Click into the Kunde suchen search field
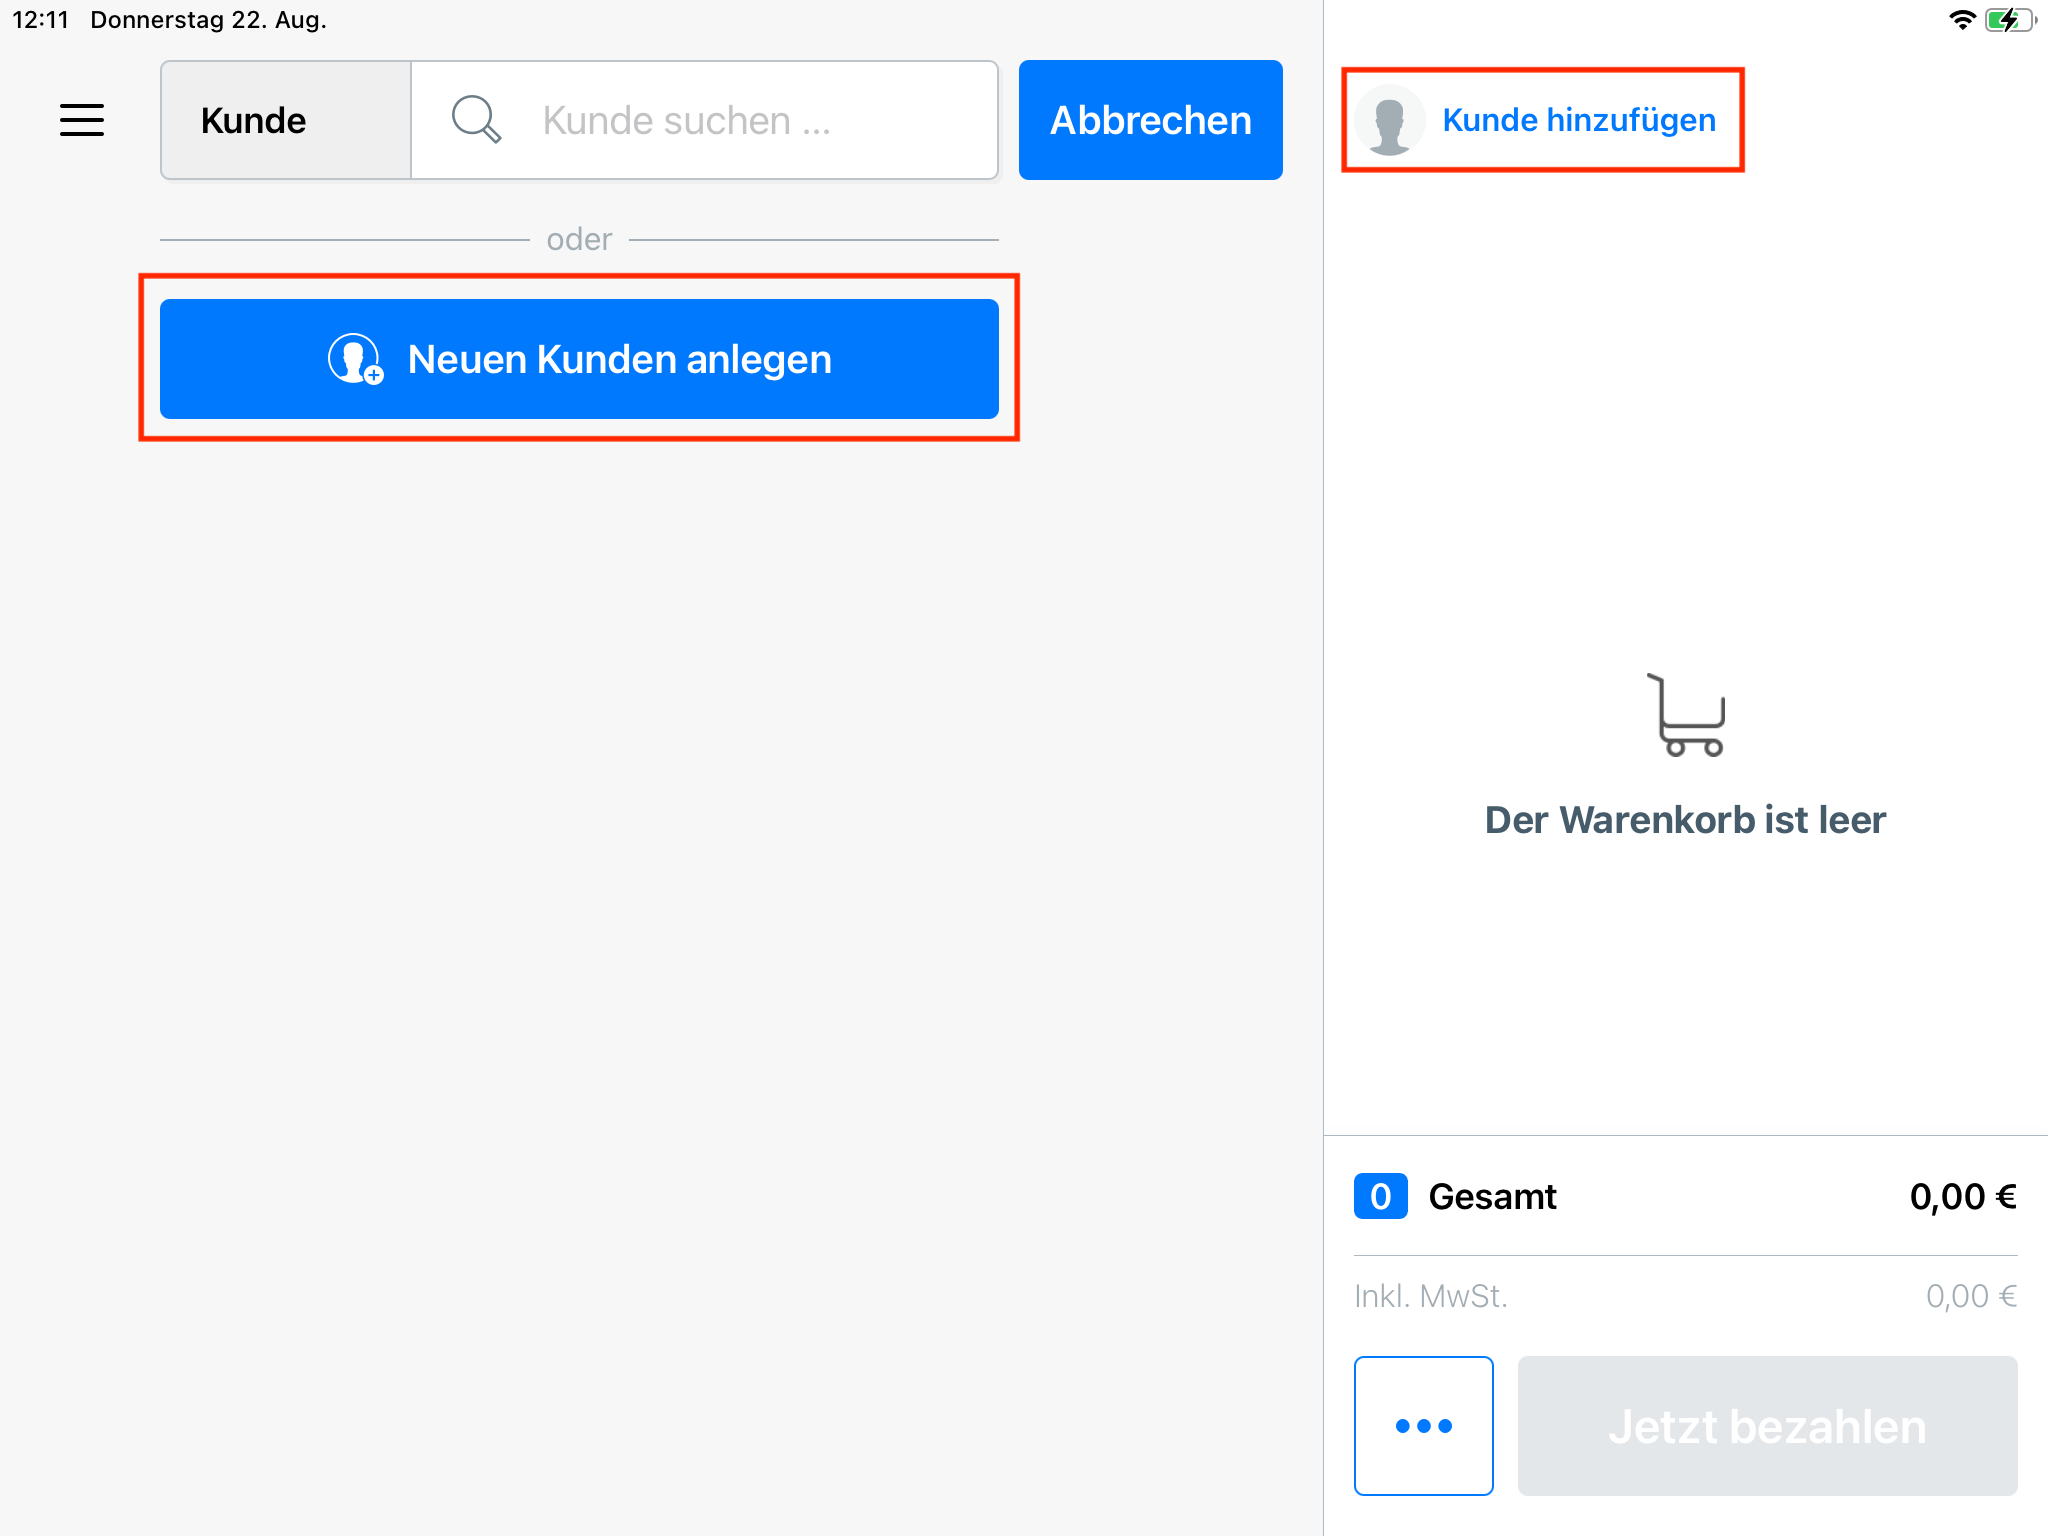This screenshot has height=1536, width=2048. coord(700,120)
